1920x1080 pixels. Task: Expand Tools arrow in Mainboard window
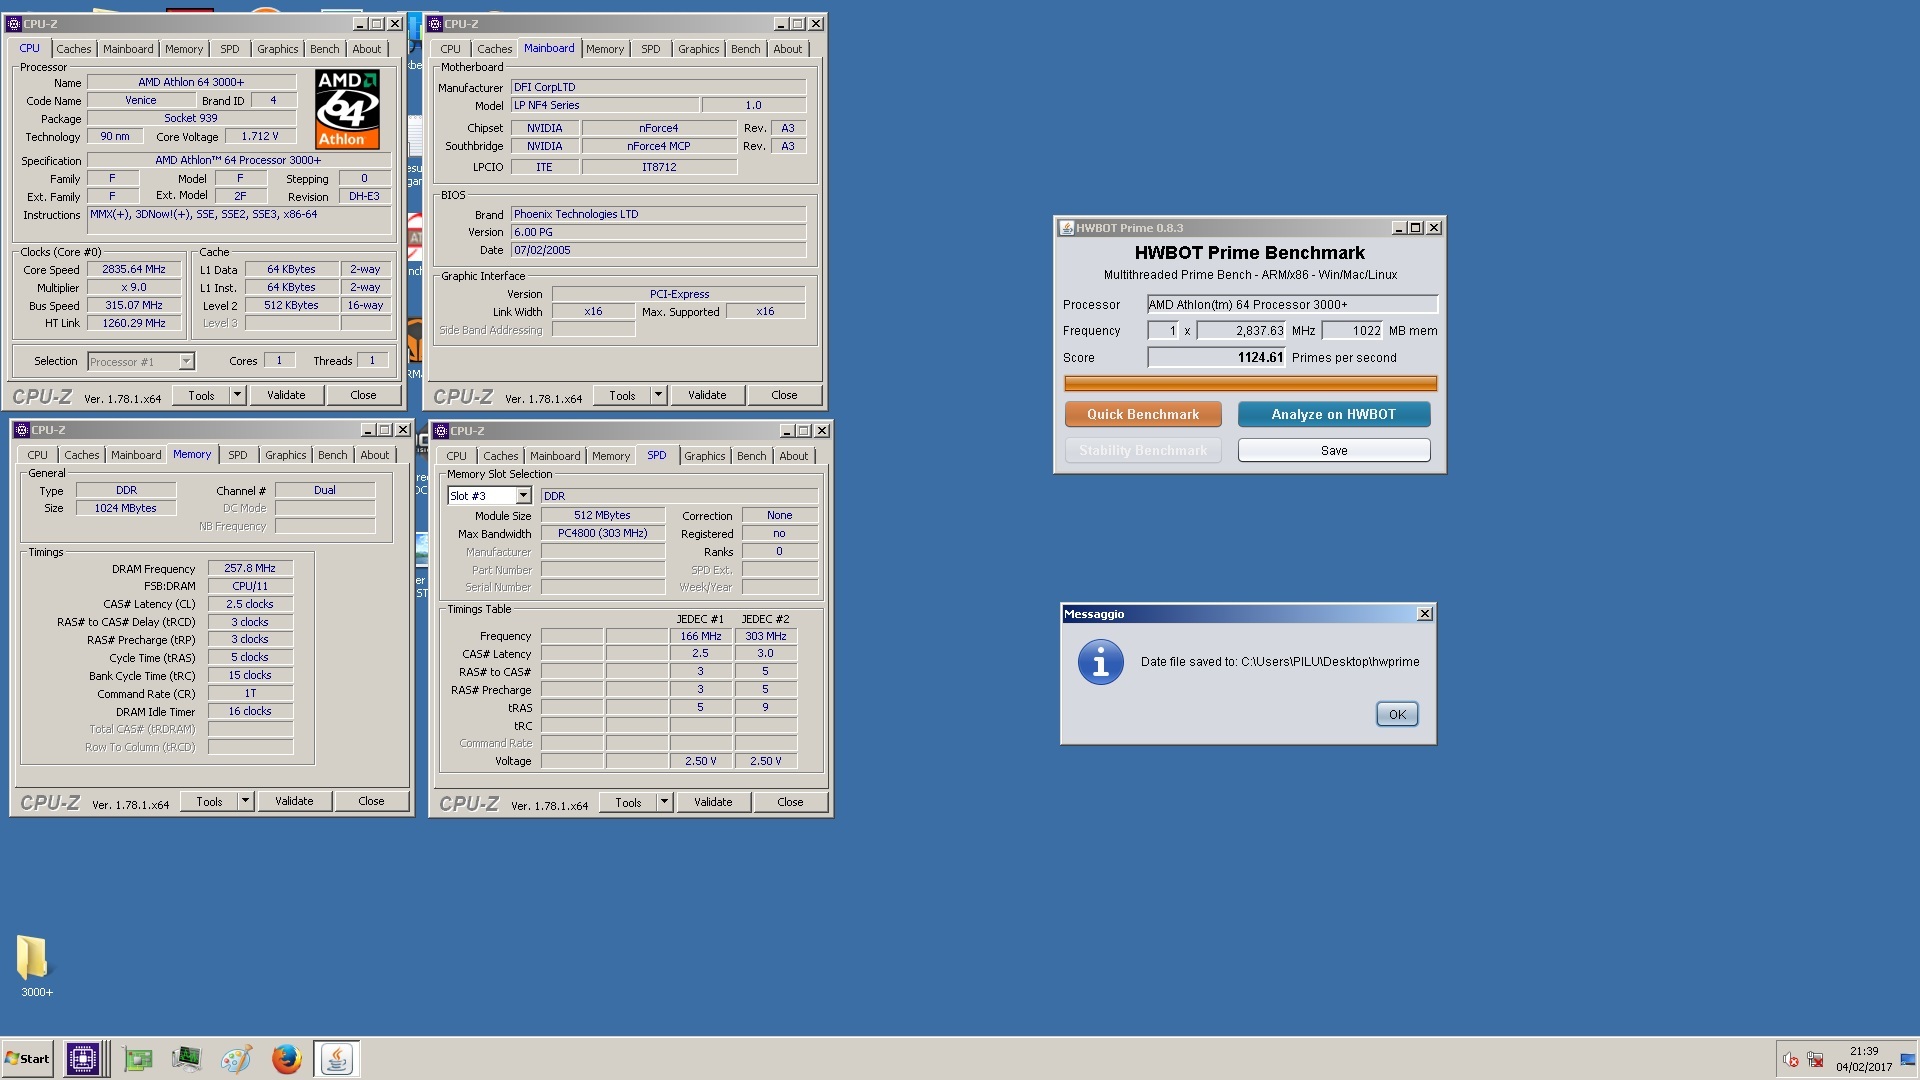658,395
